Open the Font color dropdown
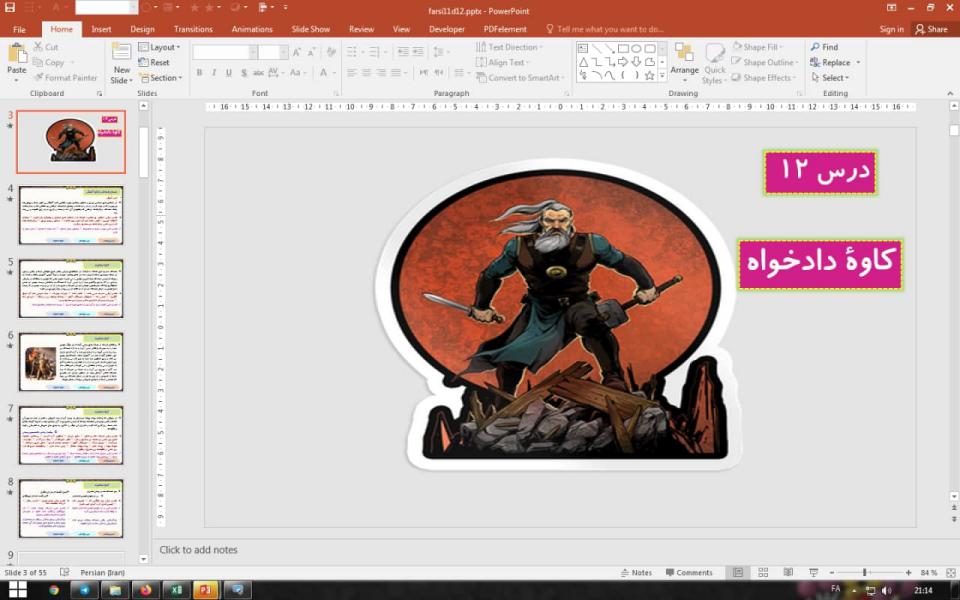 [x=335, y=73]
